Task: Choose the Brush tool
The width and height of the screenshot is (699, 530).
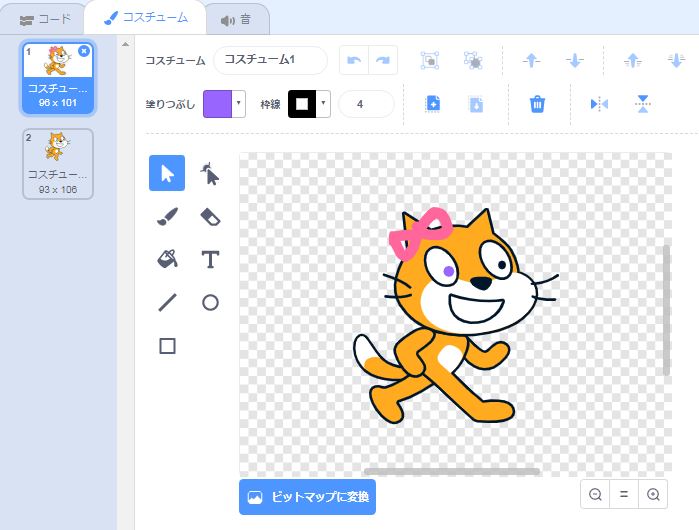Action: [x=167, y=217]
